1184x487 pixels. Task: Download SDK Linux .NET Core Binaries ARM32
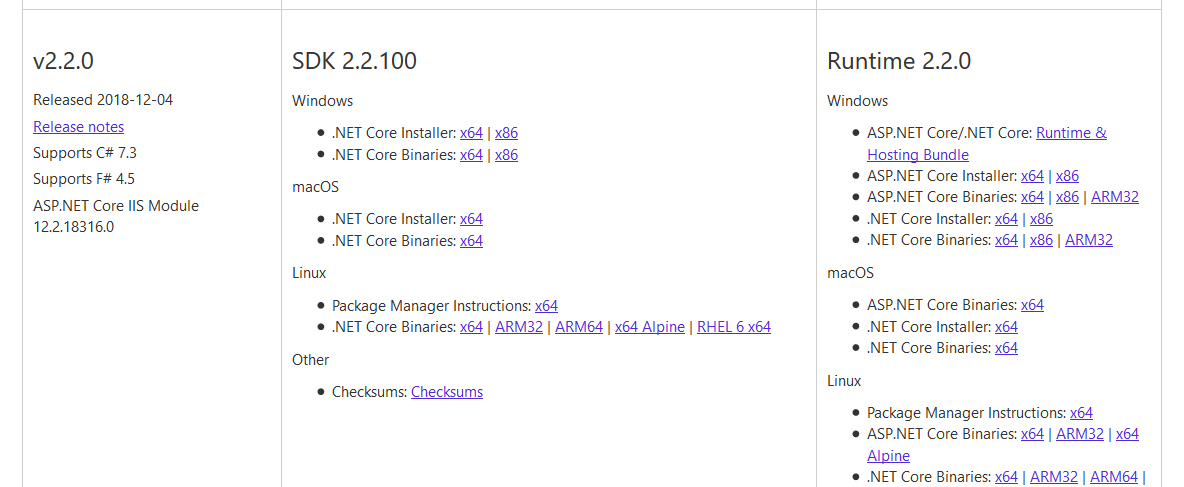pos(519,327)
